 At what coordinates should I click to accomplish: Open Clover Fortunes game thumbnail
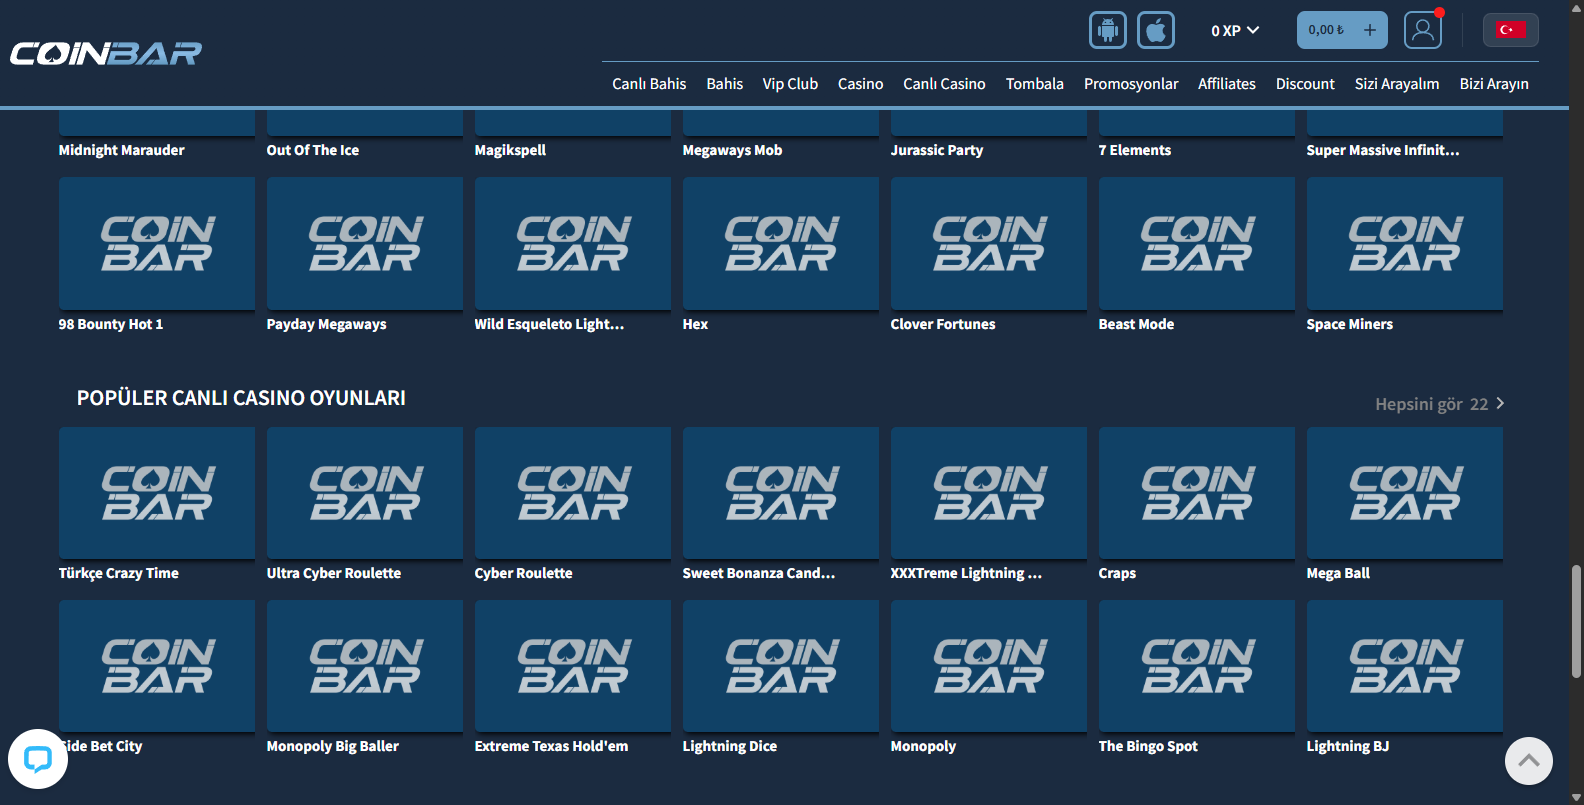[989, 243]
